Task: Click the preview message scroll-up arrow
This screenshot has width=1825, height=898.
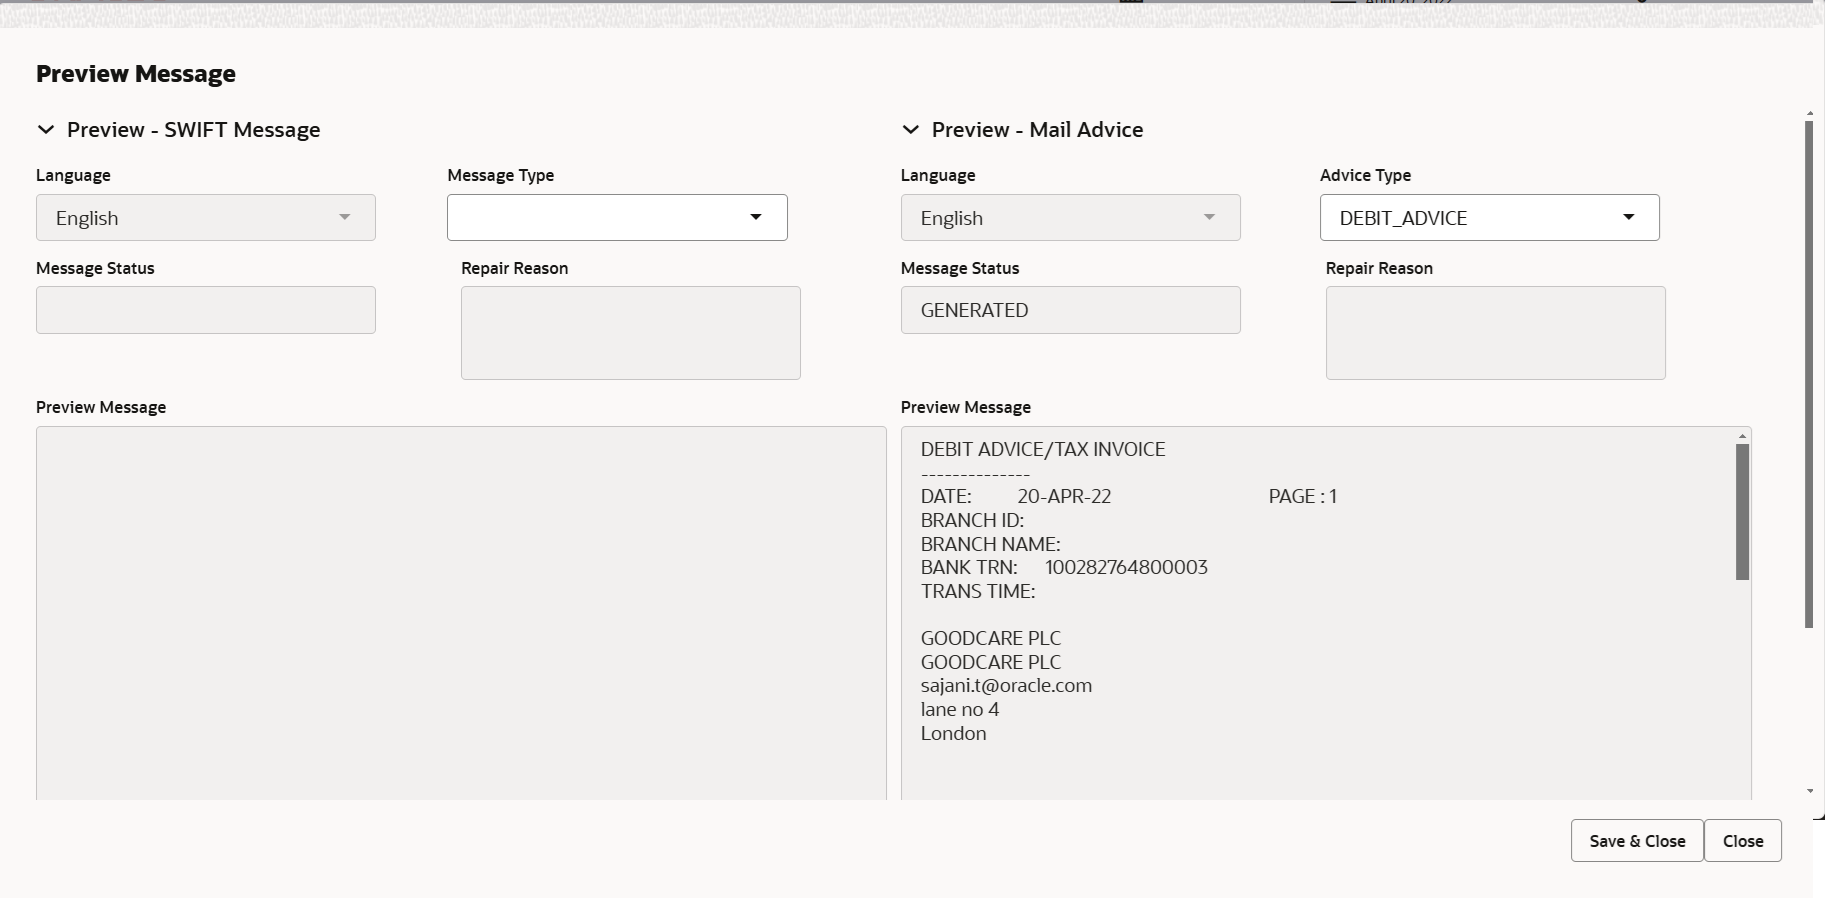Action: click(x=1742, y=436)
